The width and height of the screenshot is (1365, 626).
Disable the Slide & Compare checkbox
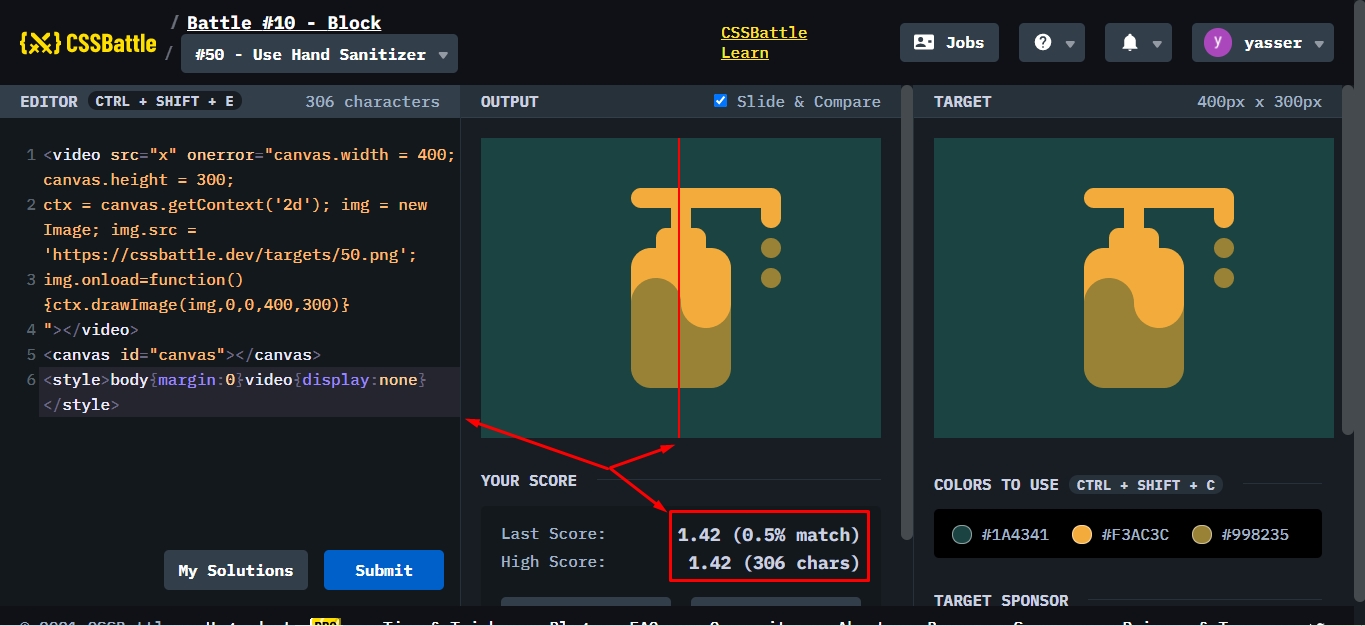click(x=720, y=100)
